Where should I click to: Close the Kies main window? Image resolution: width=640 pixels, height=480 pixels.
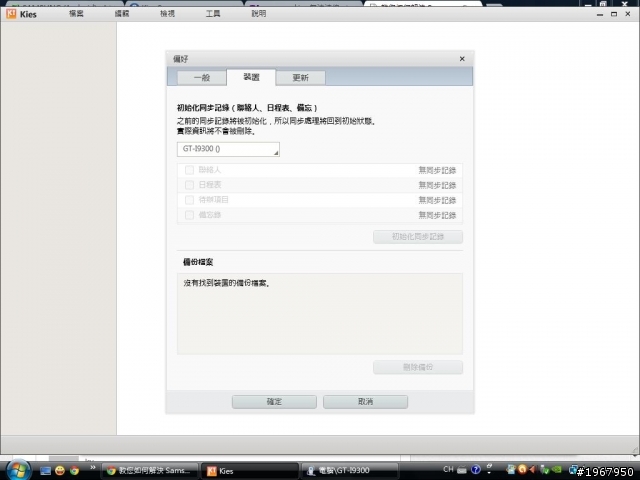pyautogui.click(x=628, y=14)
